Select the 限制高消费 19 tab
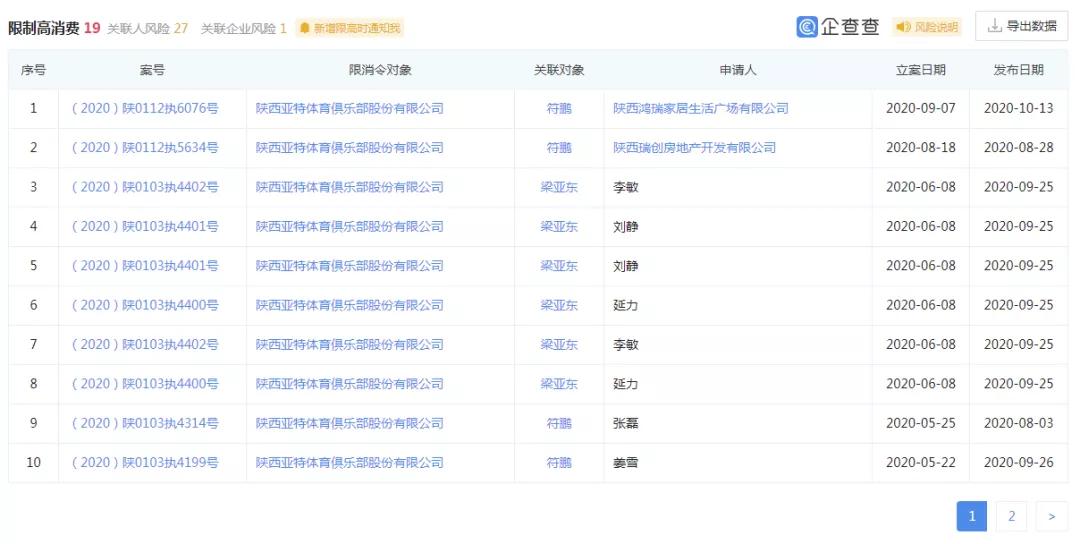Screen dimensions: 1080x544 [54, 28]
